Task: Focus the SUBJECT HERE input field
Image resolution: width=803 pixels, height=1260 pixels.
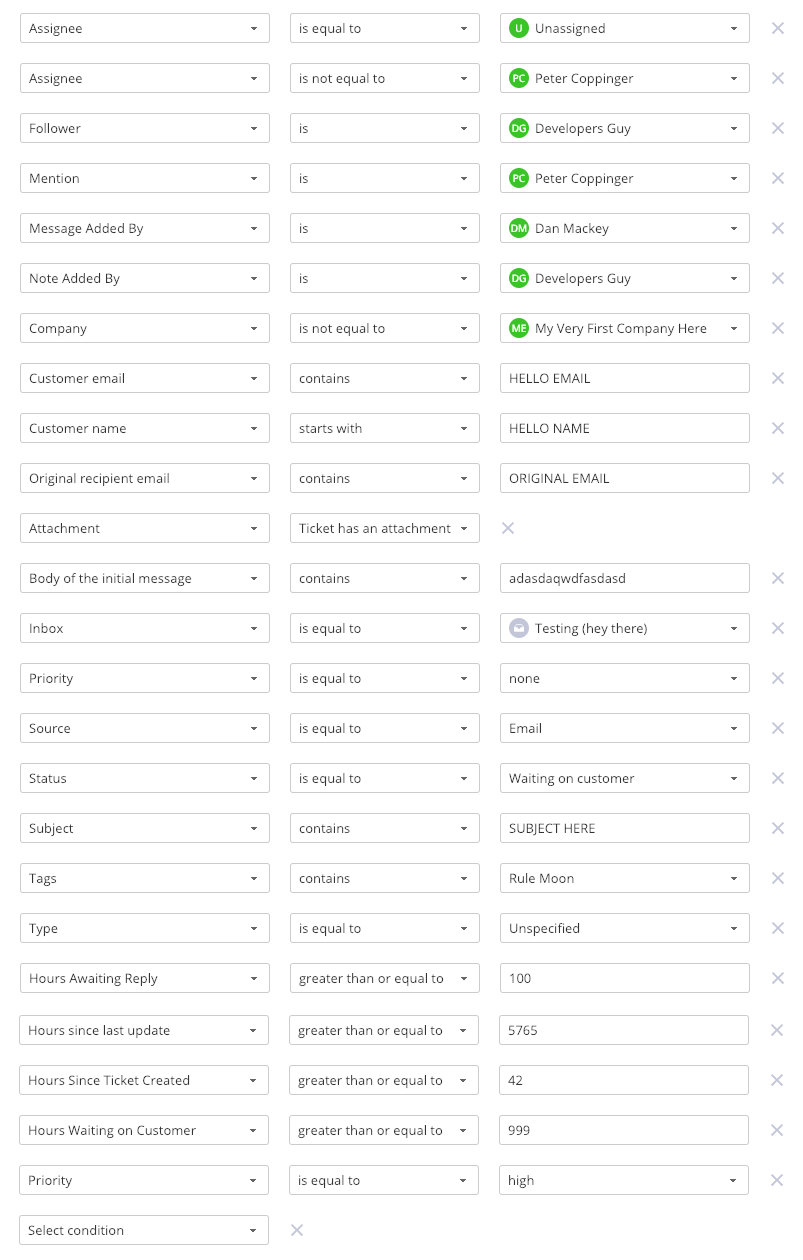Action: [624, 828]
